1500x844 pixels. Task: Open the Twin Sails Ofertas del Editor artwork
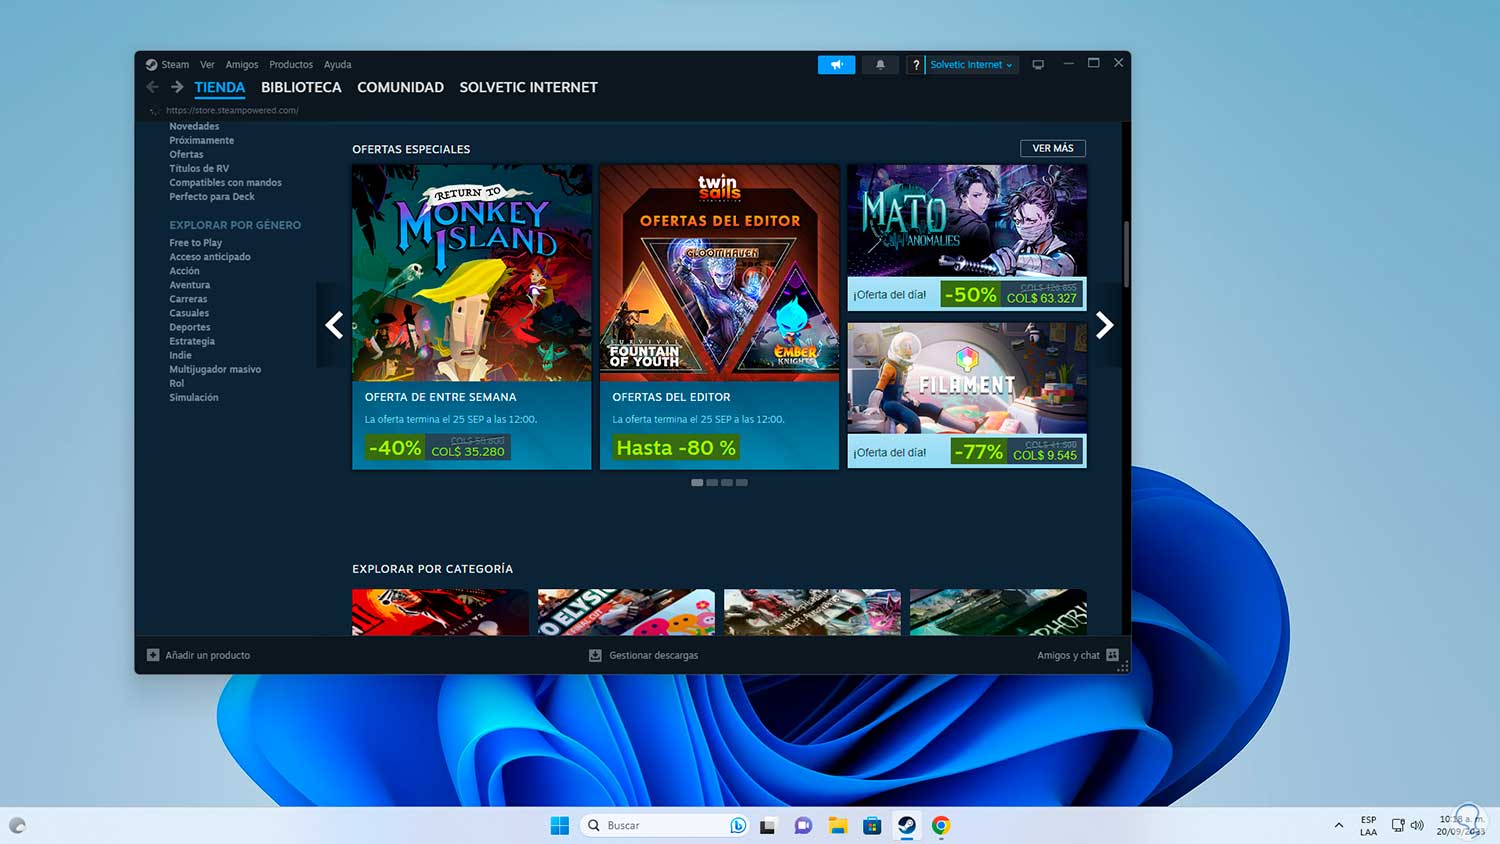[719, 273]
